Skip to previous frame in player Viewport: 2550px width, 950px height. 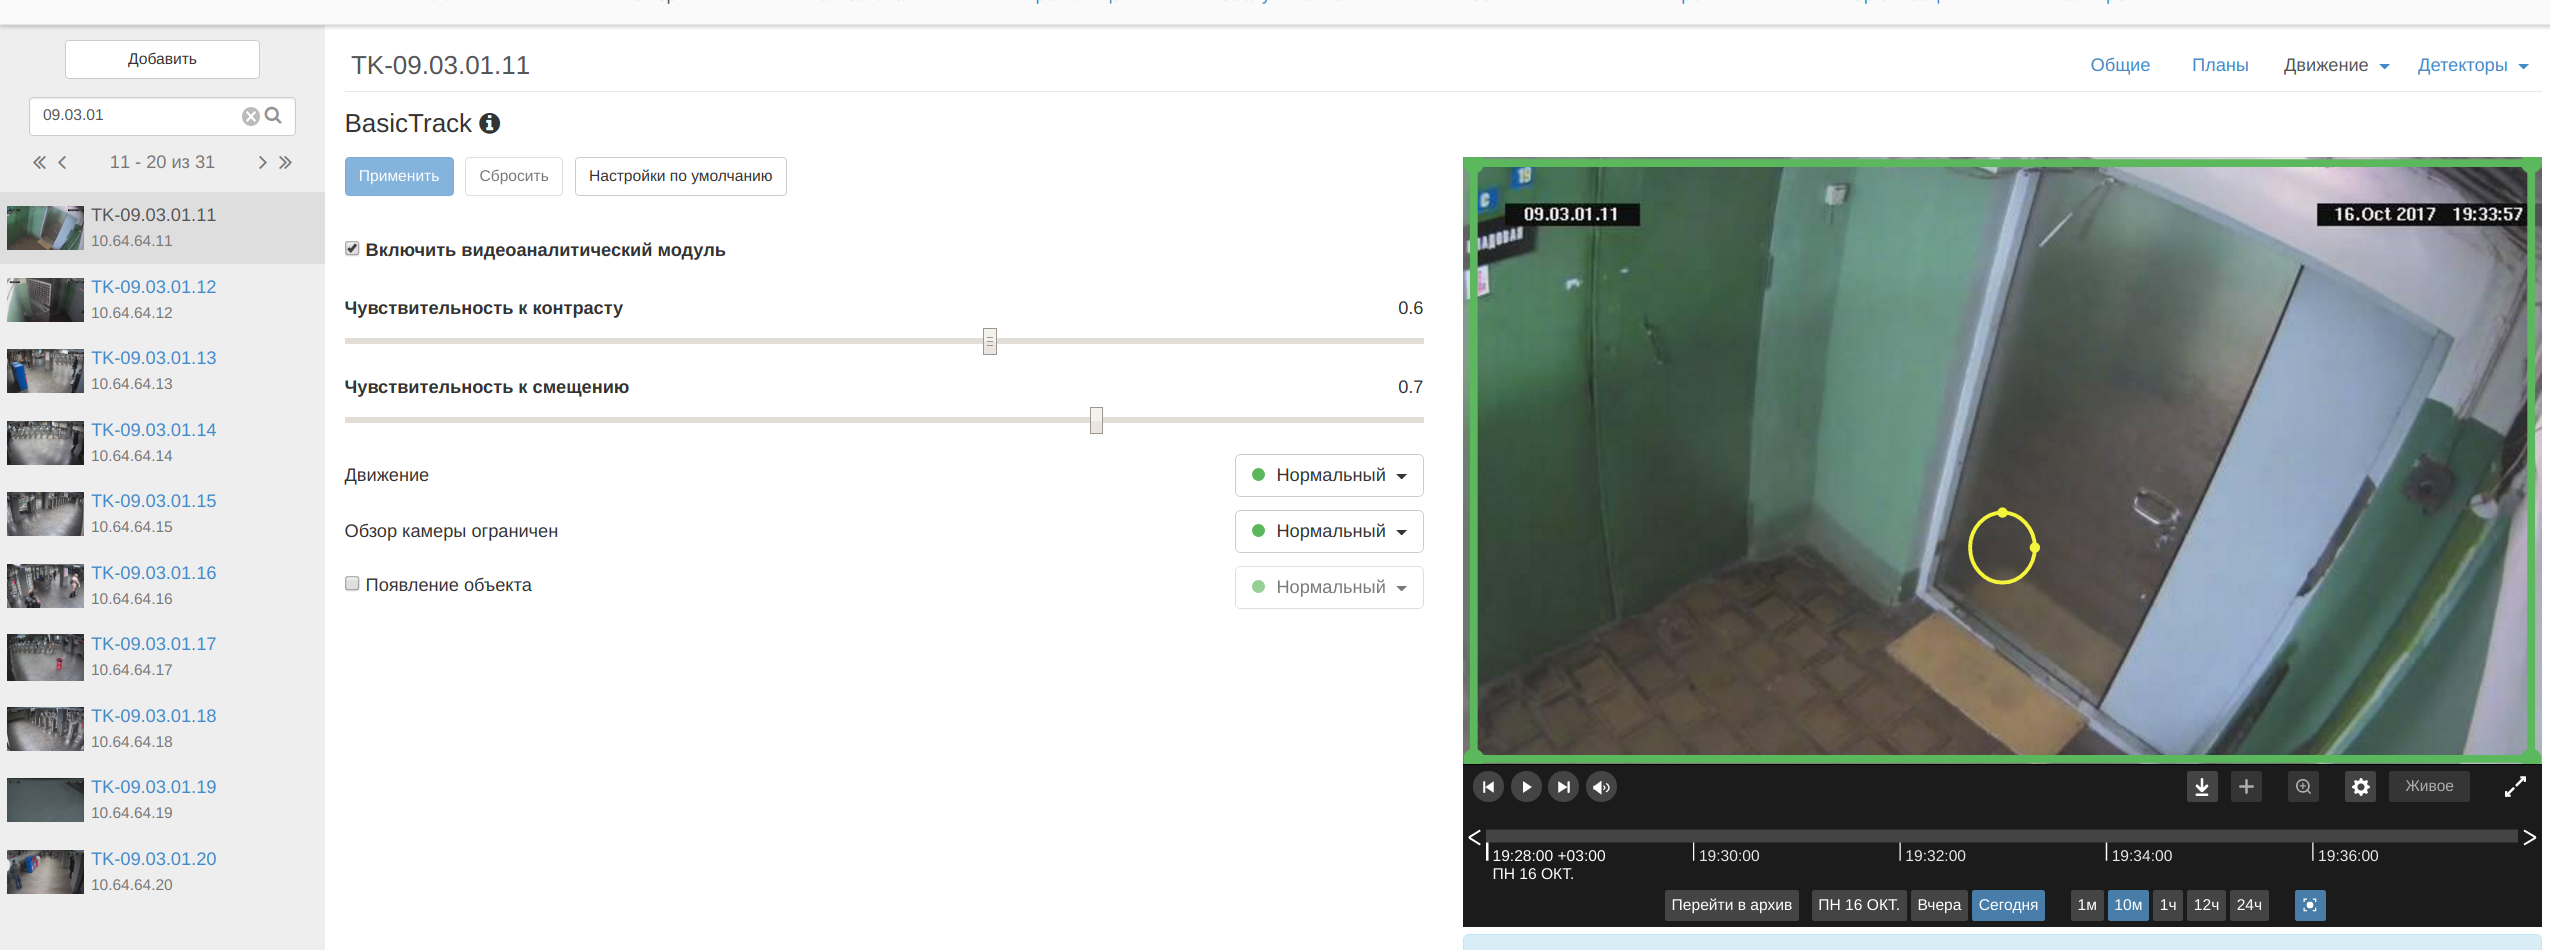coord(1488,787)
